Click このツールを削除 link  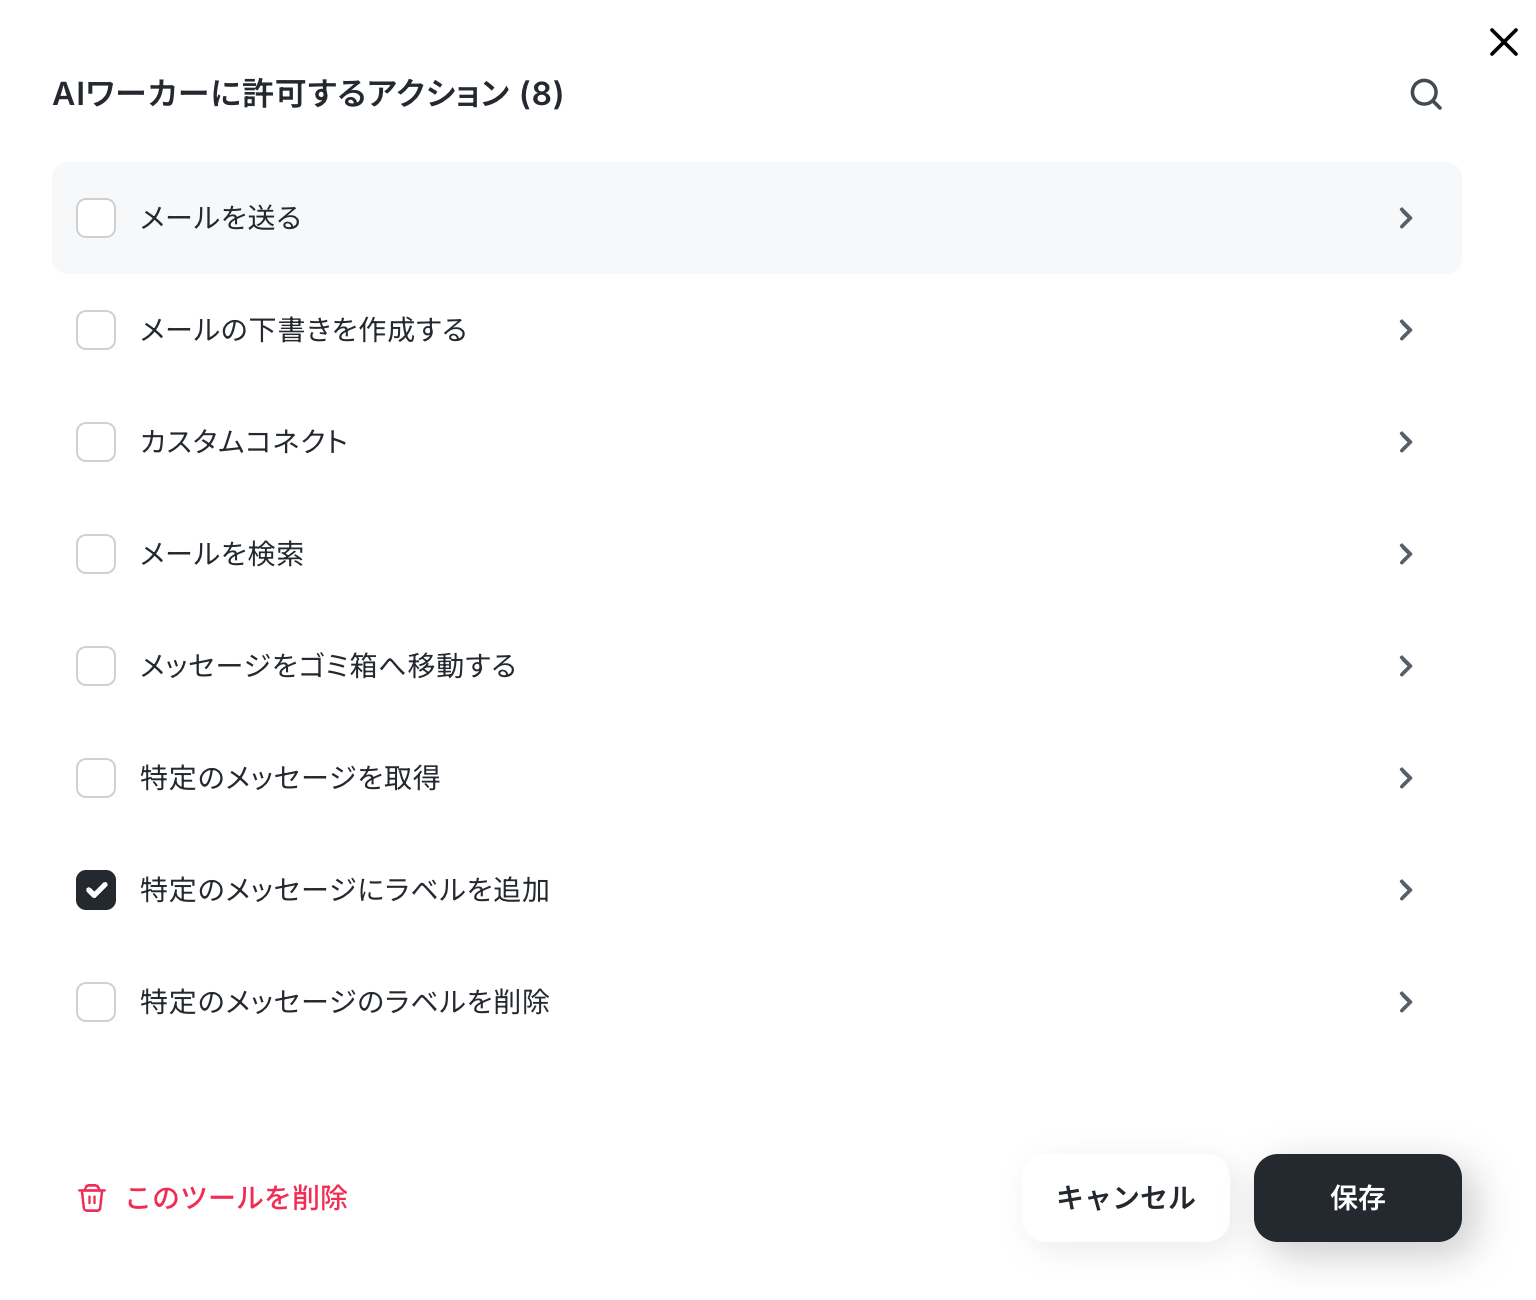[236, 1198]
